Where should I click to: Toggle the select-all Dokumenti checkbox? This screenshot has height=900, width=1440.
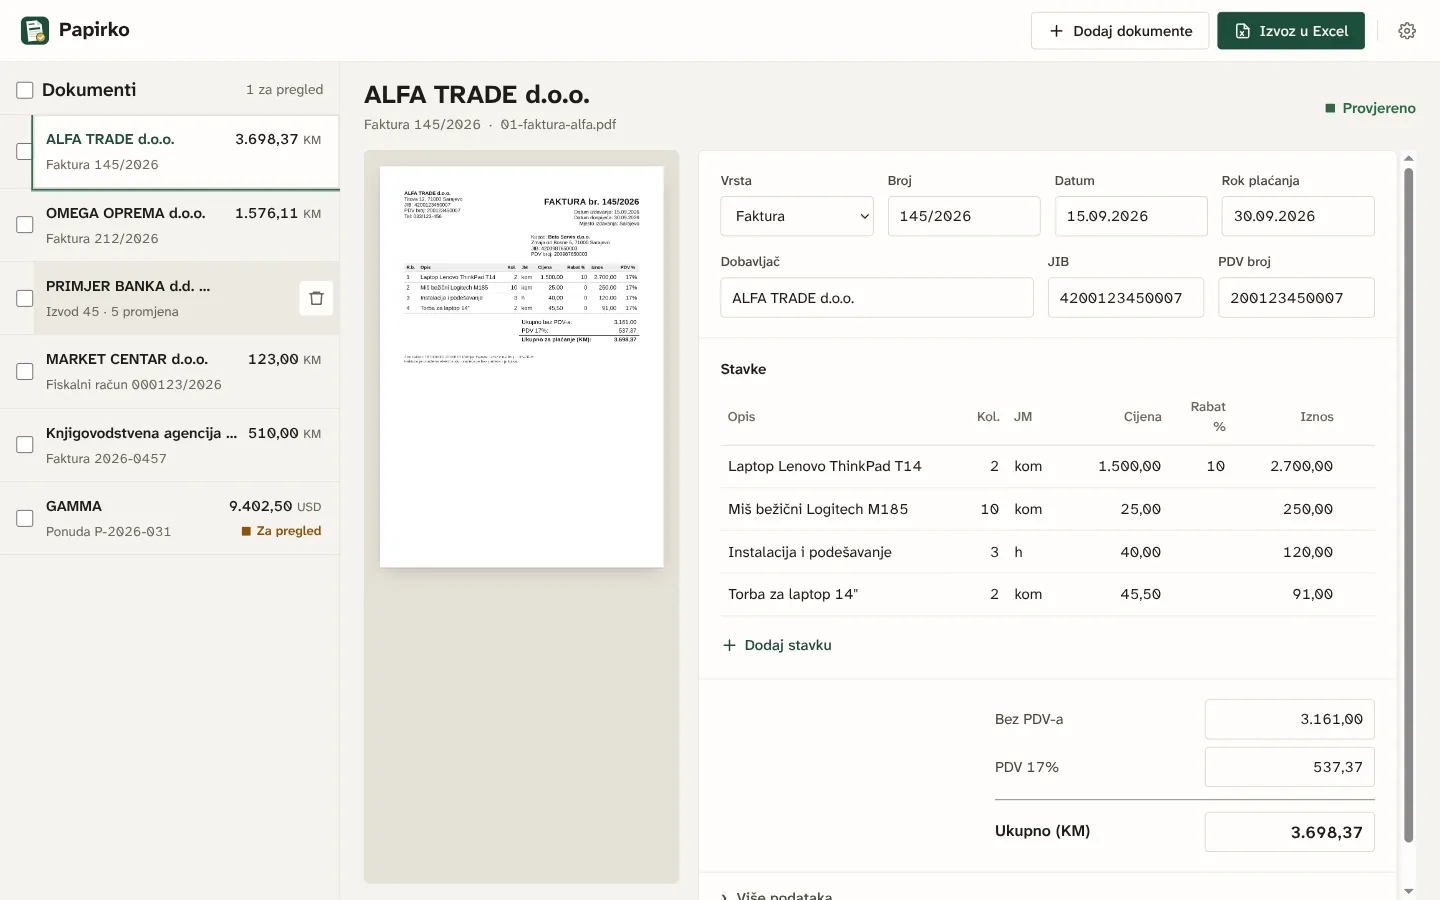click(x=25, y=90)
